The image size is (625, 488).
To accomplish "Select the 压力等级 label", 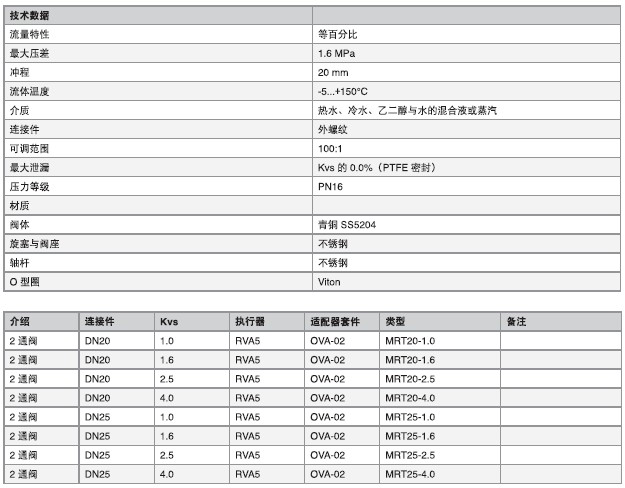I will (x=29, y=187).
